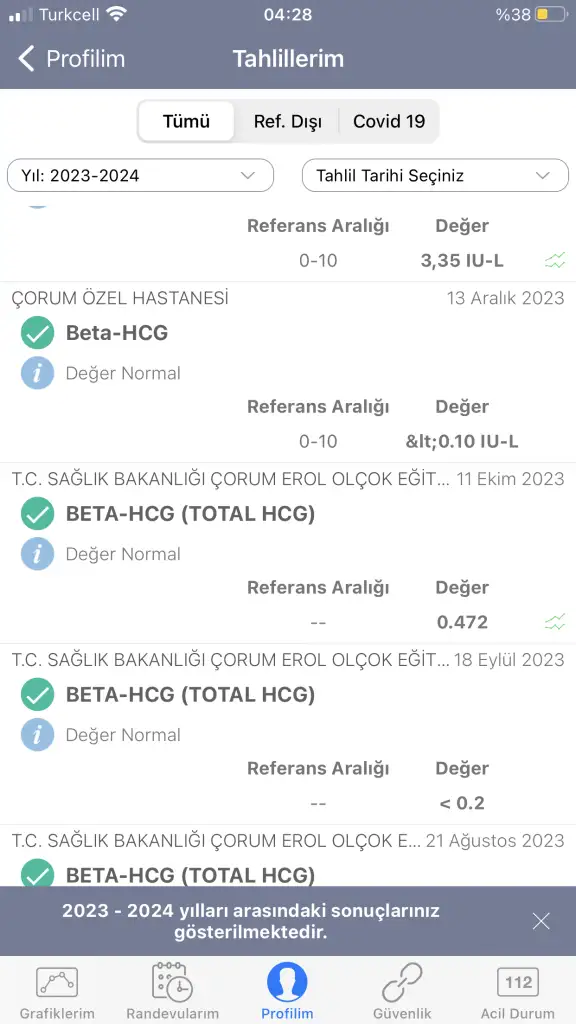Select the Tümü segment tab
Image resolution: width=576 pixels, height=1024 pixels.
(186, 121)
